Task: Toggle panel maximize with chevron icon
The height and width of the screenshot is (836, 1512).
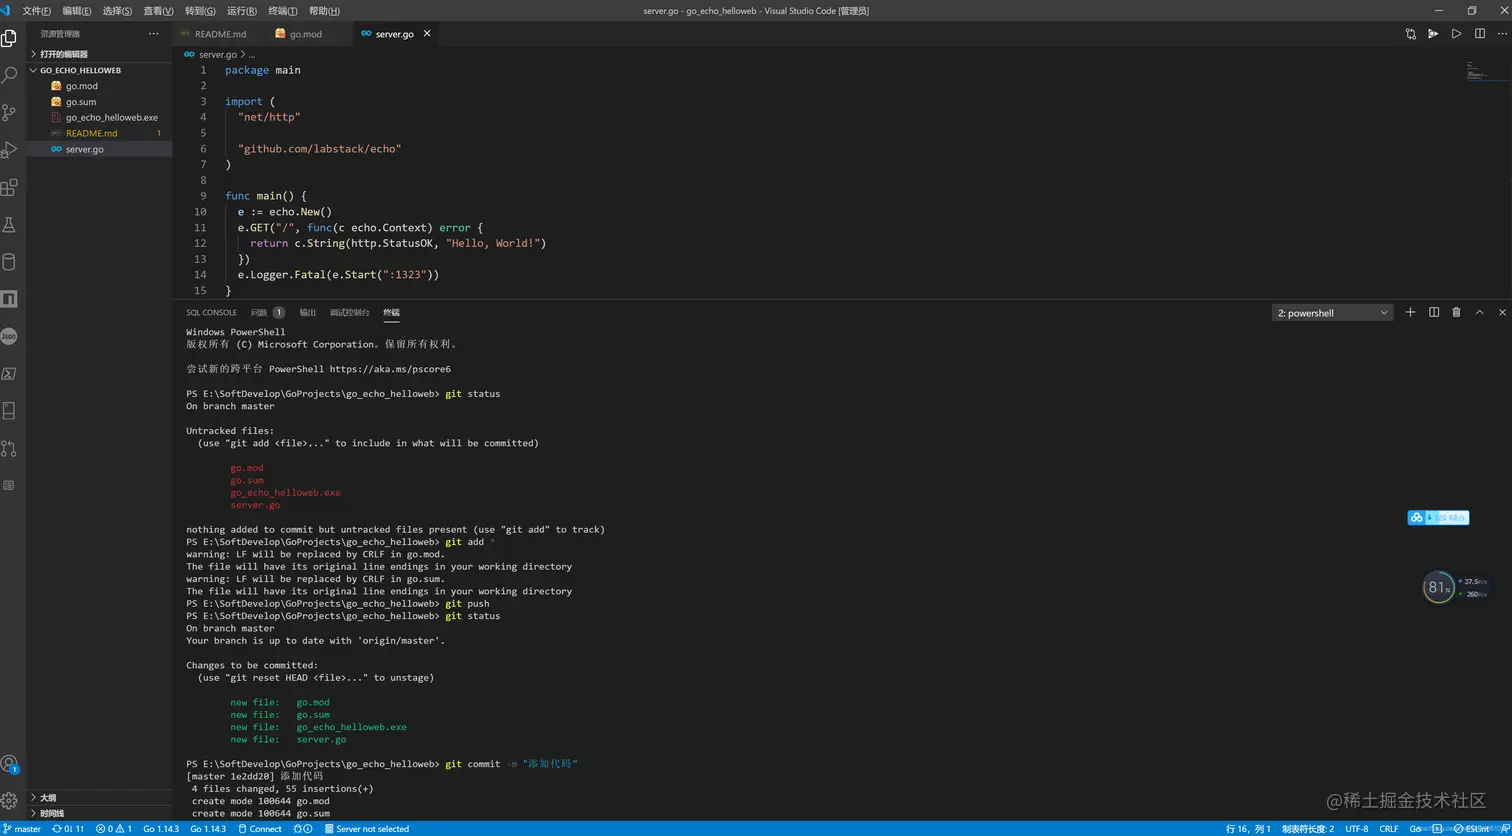Action: pyautogui.click(x=1479, y=312)
